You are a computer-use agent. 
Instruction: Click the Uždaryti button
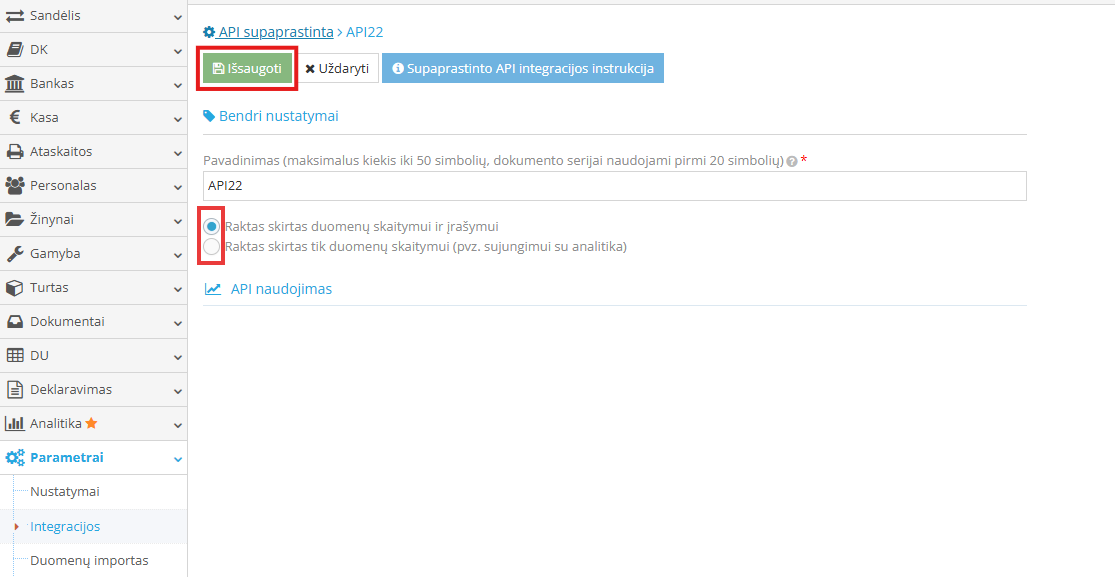[x=338, y=69]
